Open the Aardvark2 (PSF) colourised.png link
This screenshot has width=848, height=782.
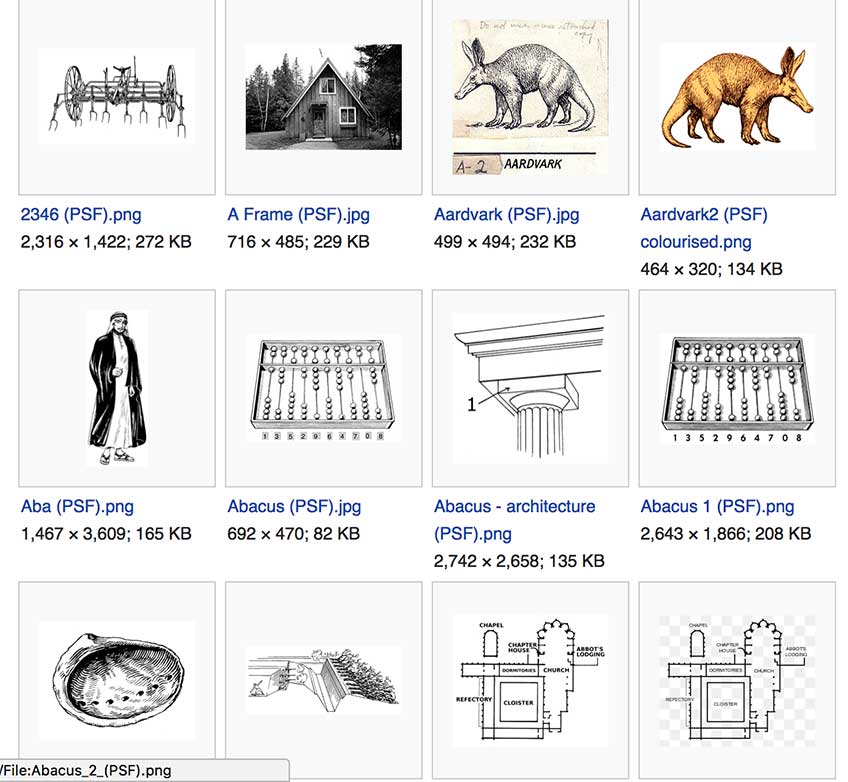(704, 228)
